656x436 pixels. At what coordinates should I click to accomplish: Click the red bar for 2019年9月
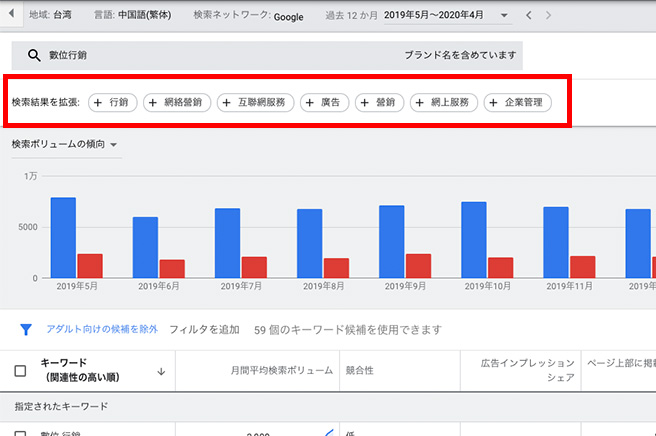[418, 266]
